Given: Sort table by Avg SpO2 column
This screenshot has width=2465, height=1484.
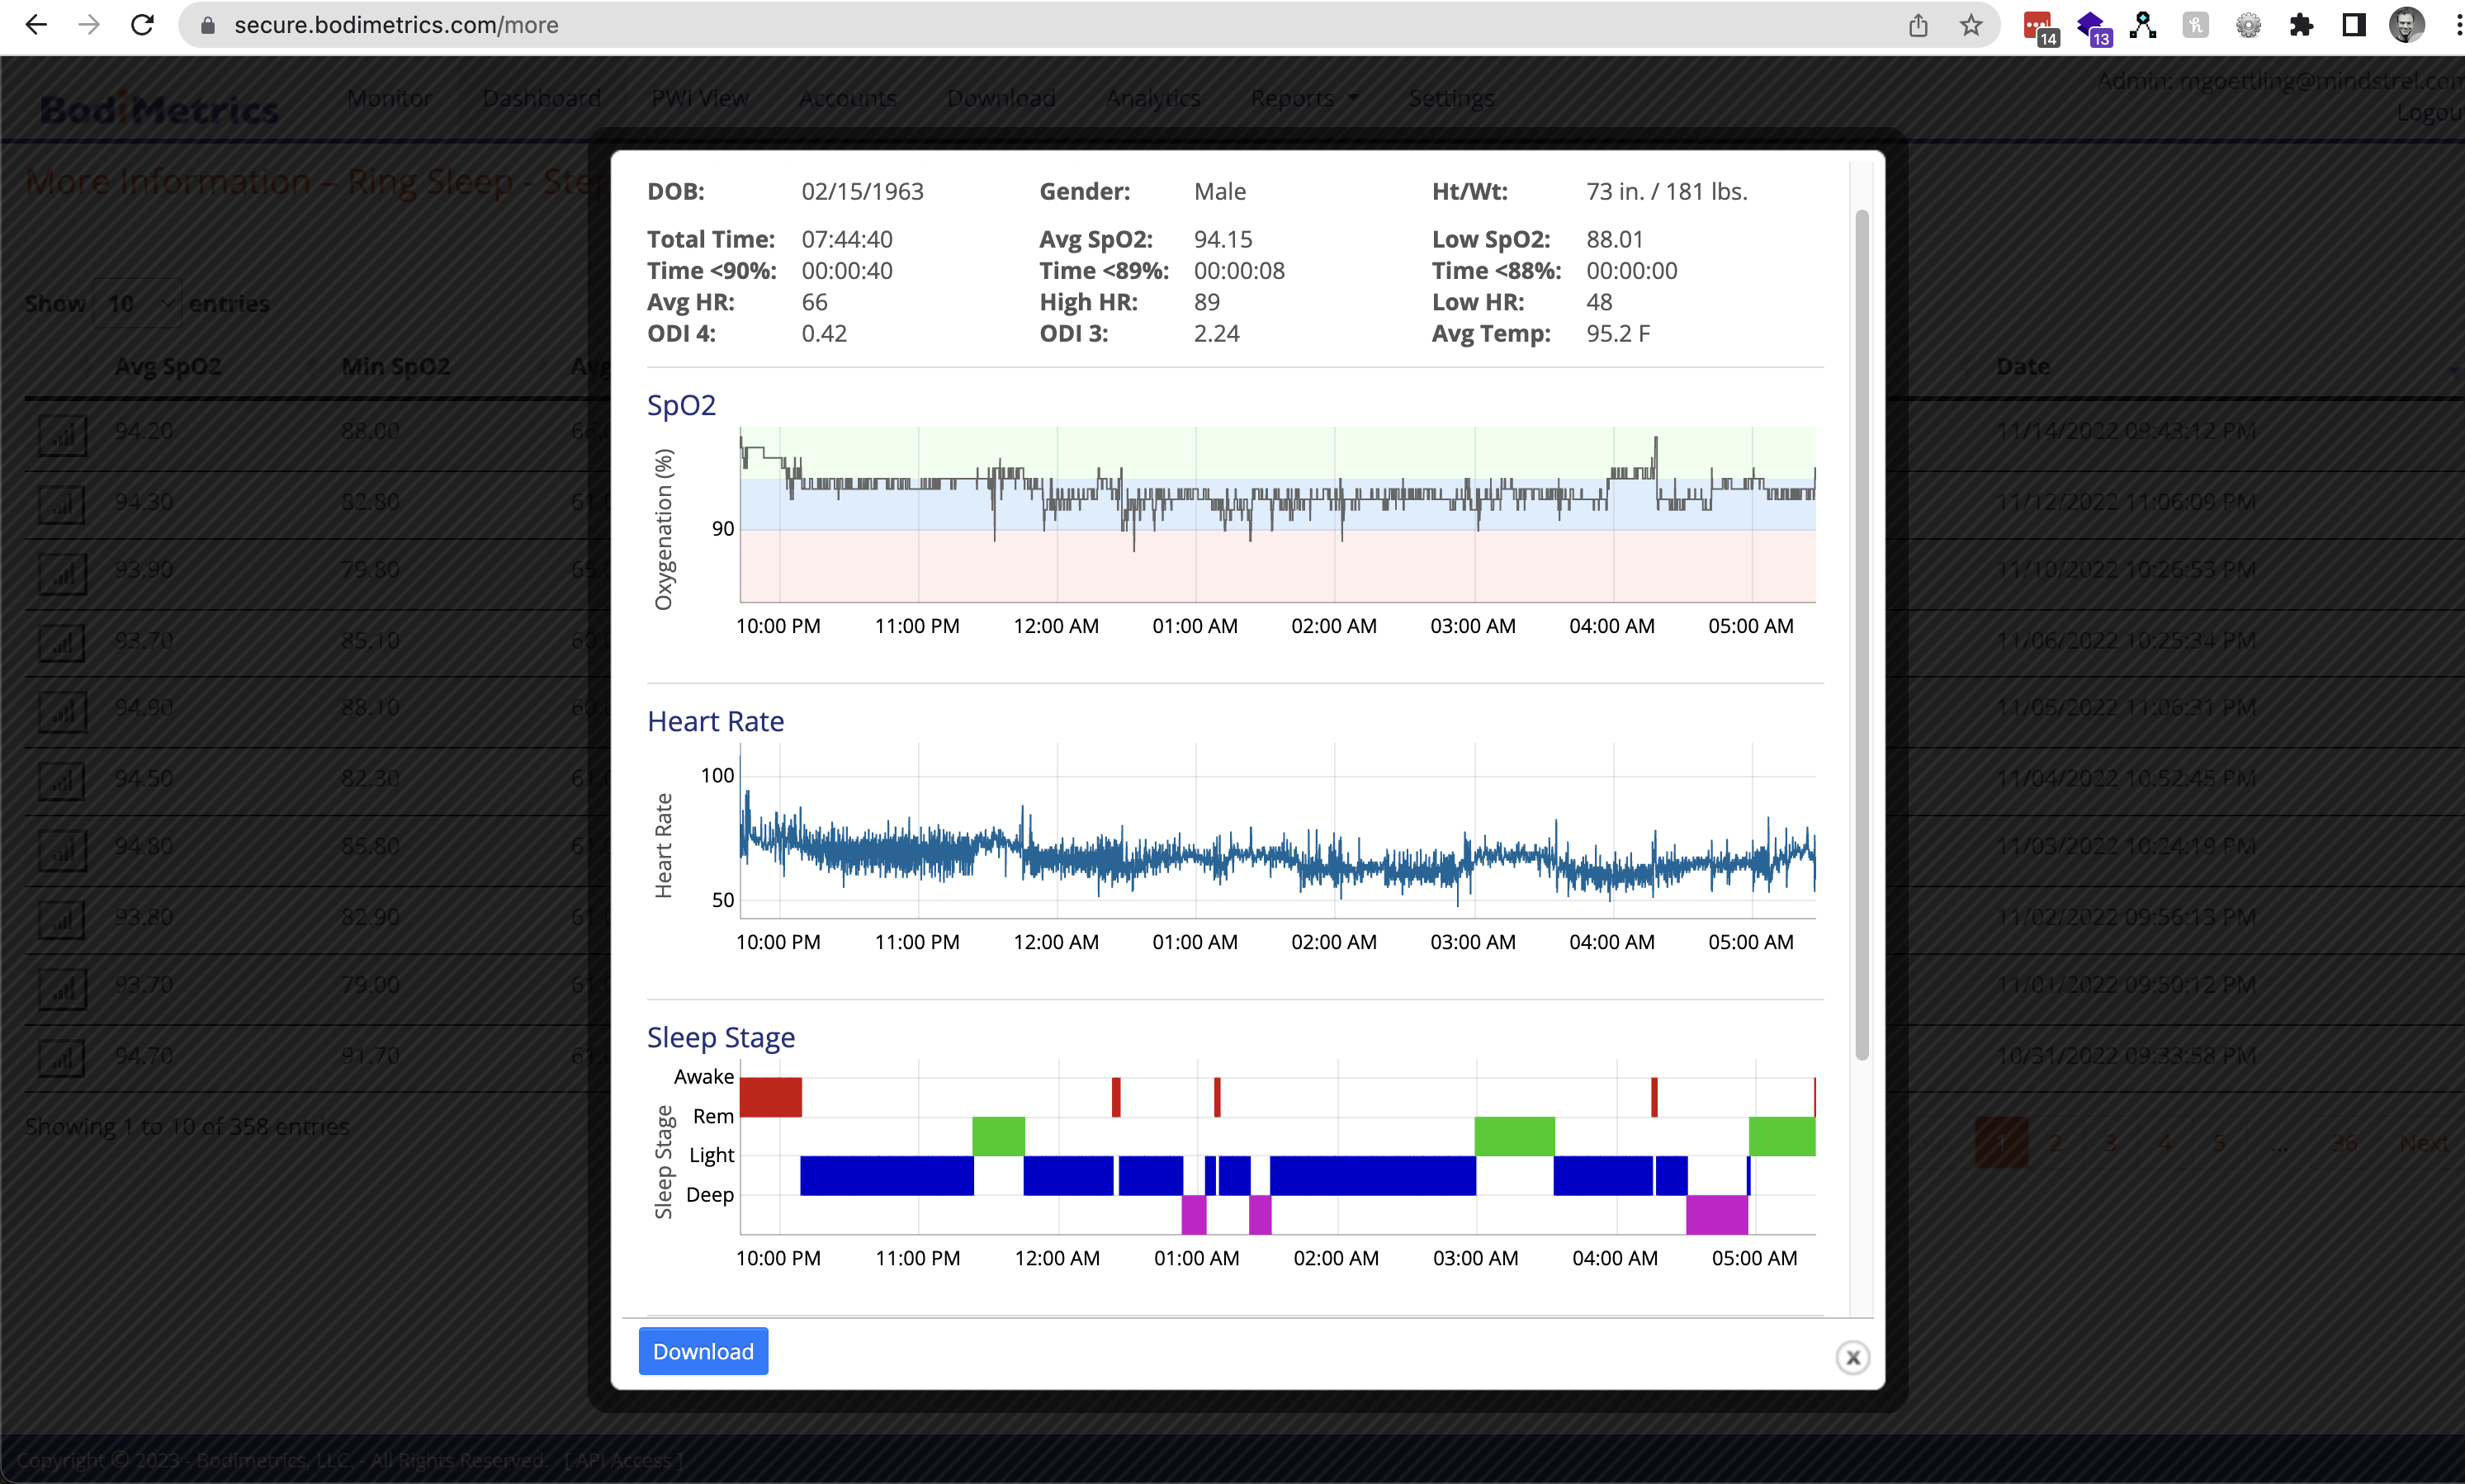Looking at the screenshot, I should click(x=168, y=366).
